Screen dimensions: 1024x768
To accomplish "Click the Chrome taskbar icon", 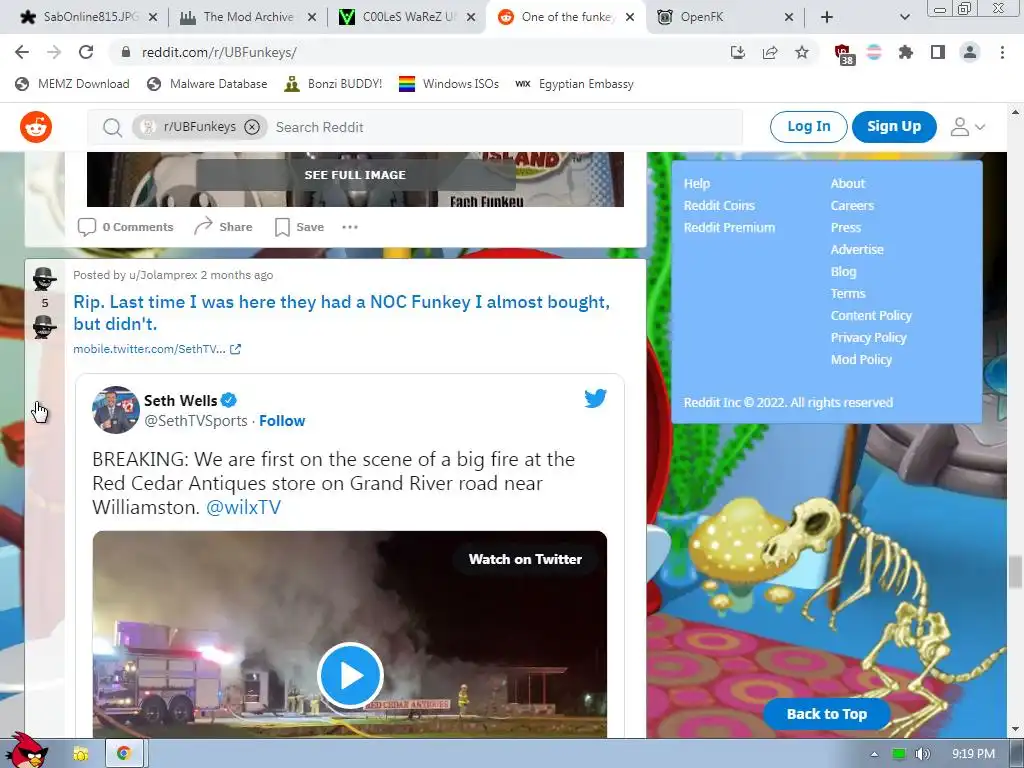I will coord(123,754).
